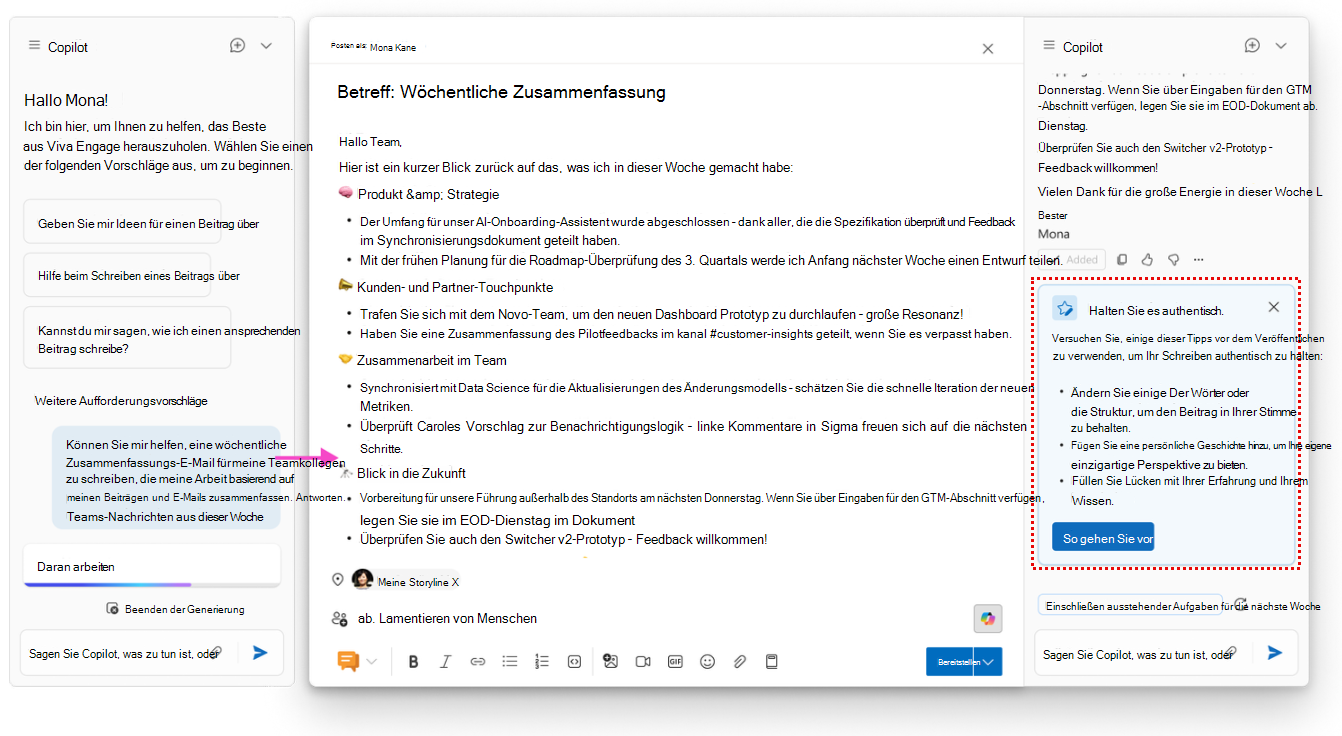Select 'Kannst du mir sagen' prompt suggestion
Image resolution: width=1342 pixels, height=736 pixels.
coord(127,339)
